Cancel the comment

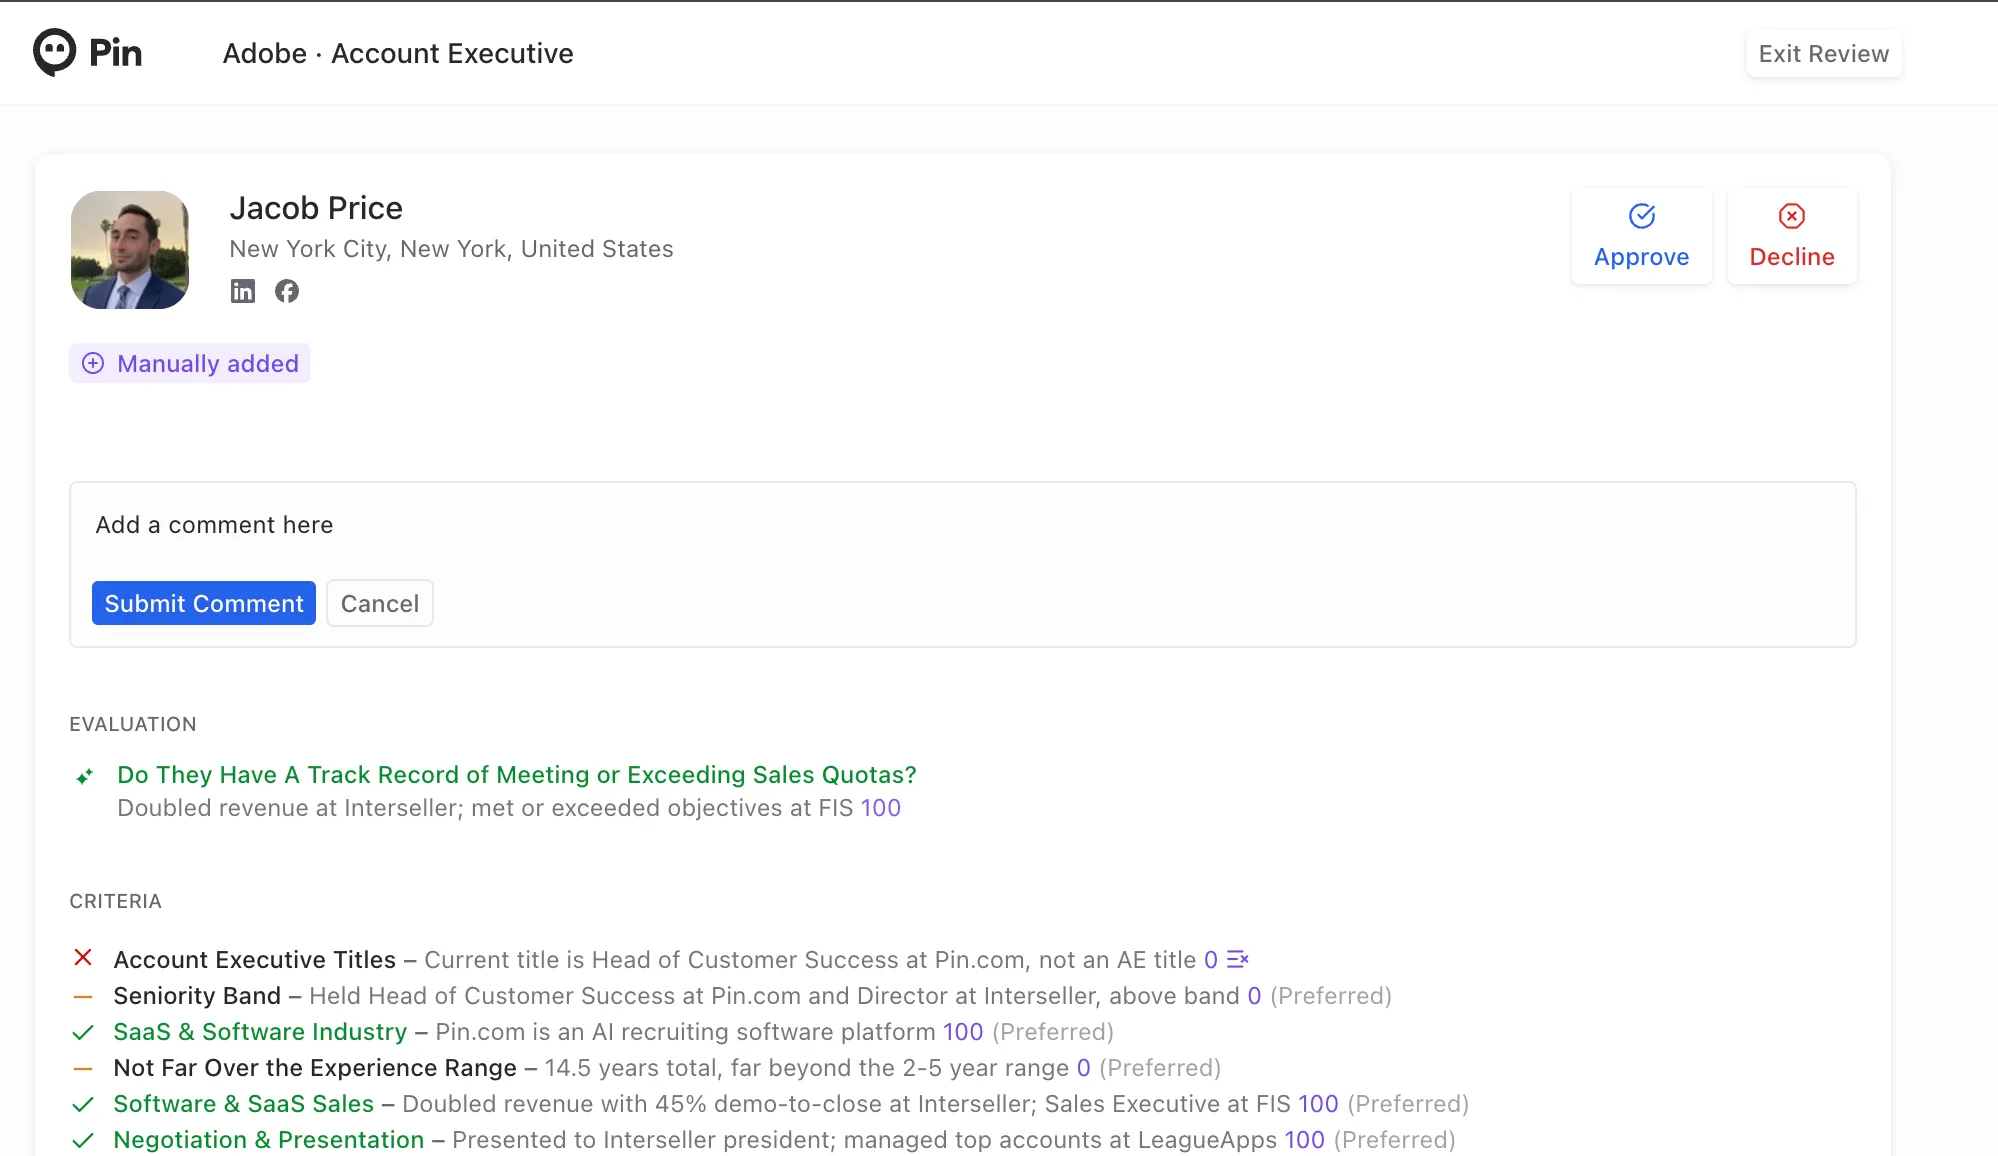(x=380, y=603)
